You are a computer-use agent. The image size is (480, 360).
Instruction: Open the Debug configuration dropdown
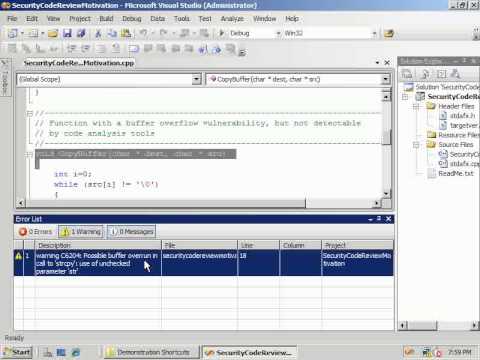(278, 33)
